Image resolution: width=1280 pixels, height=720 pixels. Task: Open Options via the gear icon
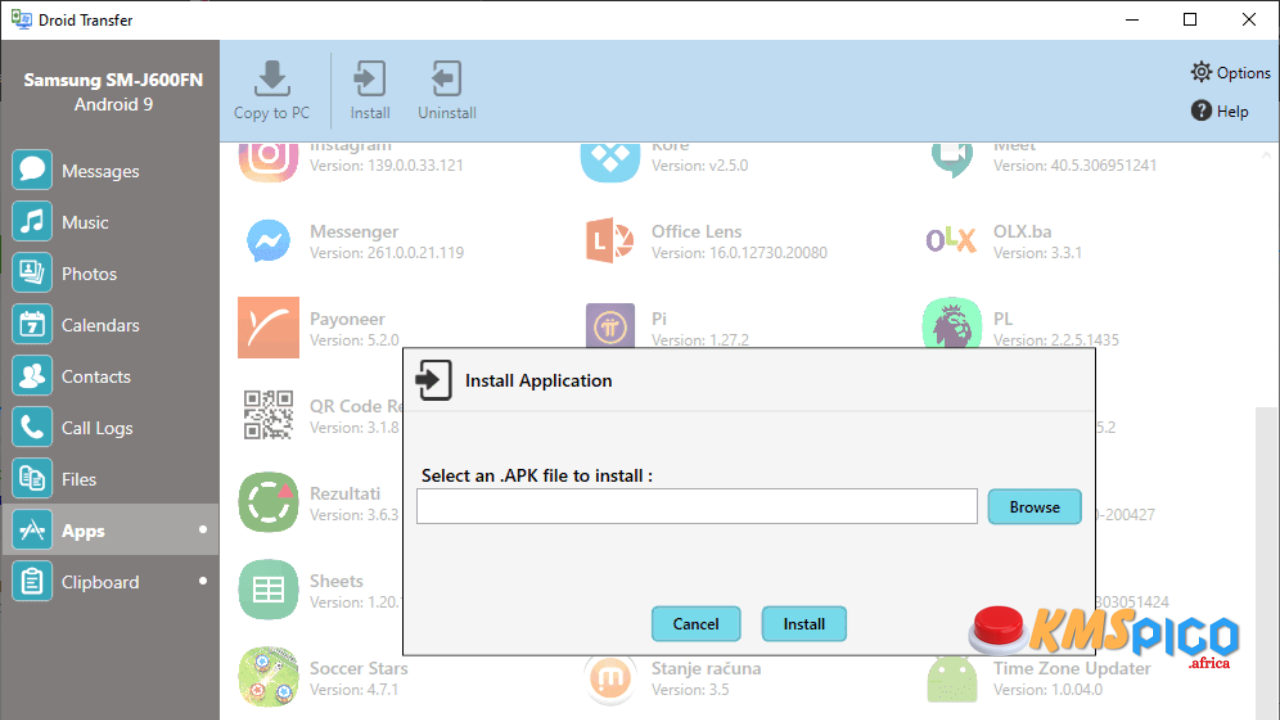pos(1201,72)
